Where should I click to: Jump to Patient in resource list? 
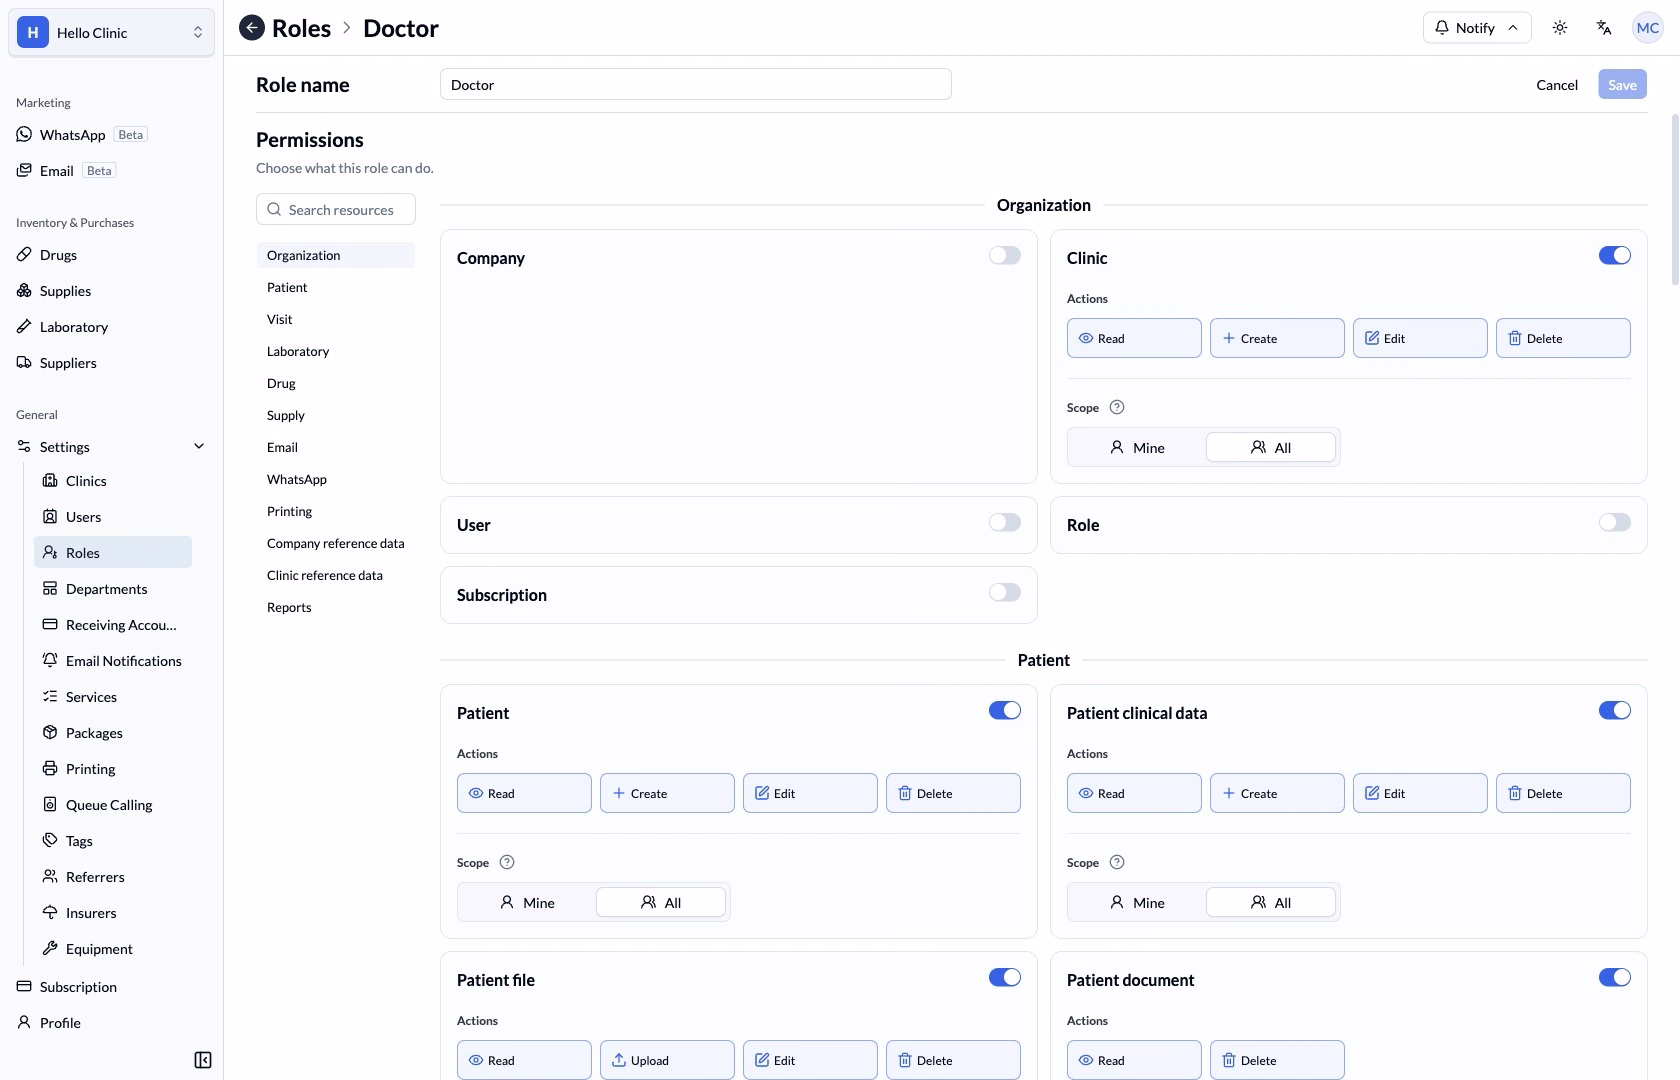pos(336,288)
